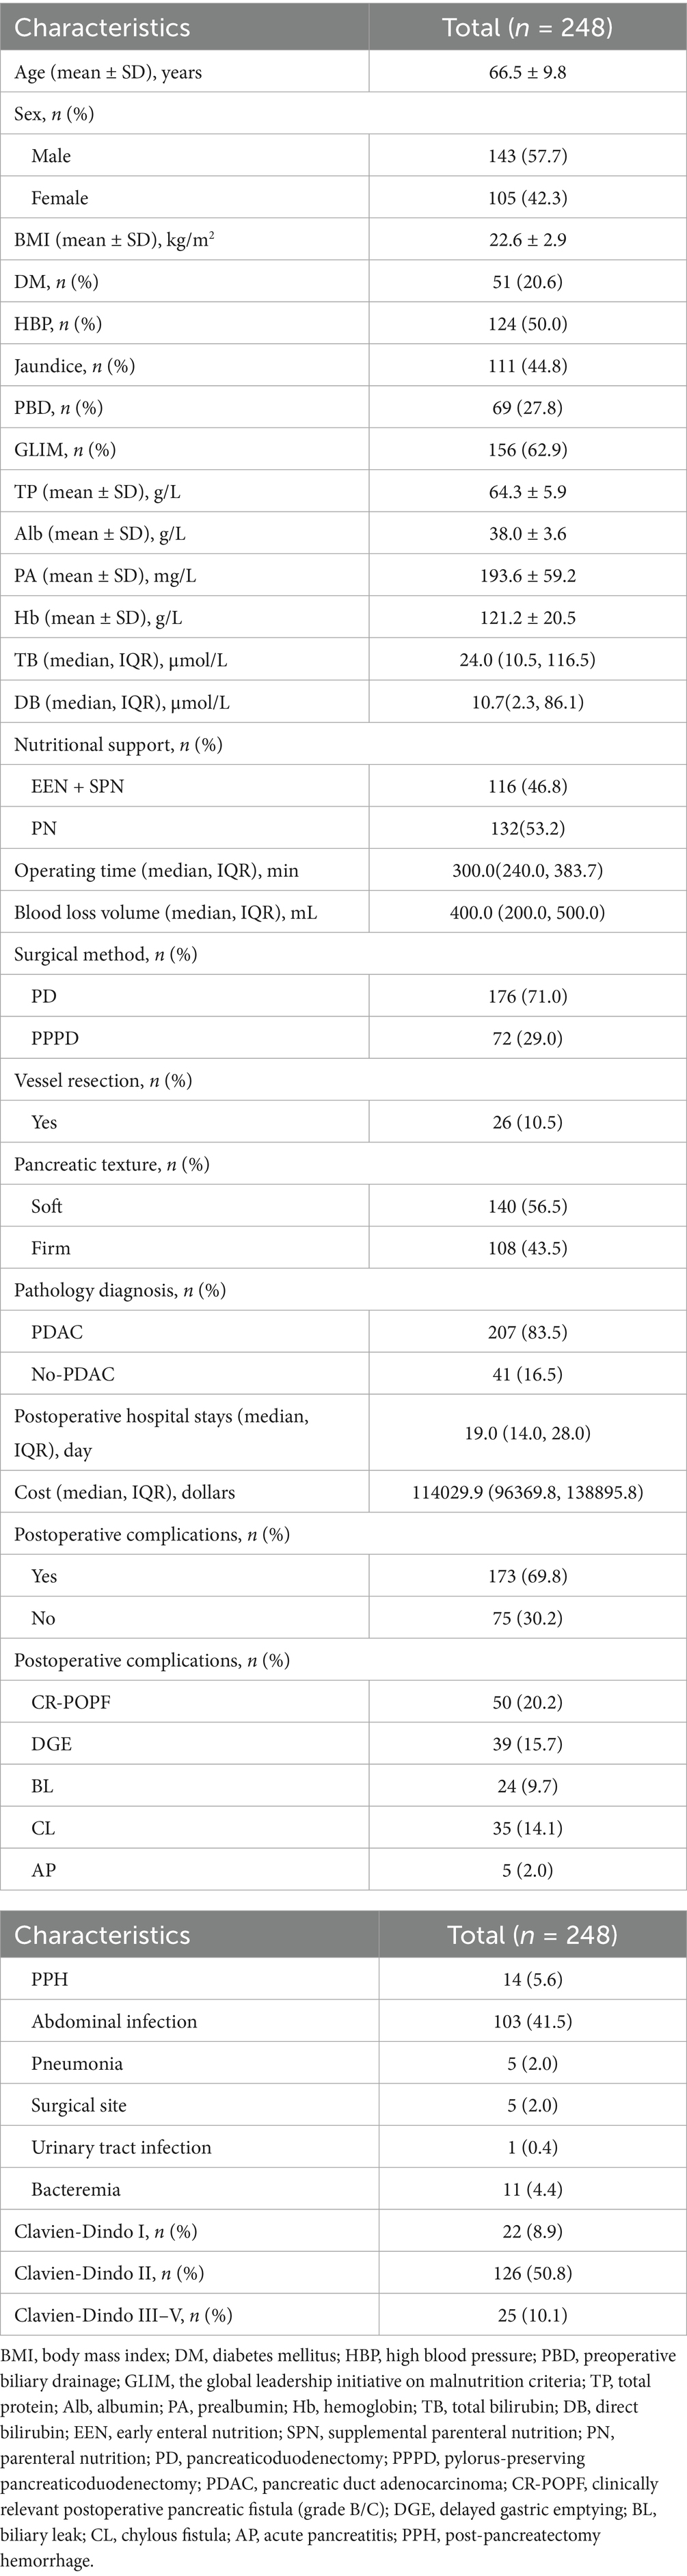The width and height of the screenshot is (687, 2576).
Task: Select the PPPD row label
Action: click(55, 1038)
